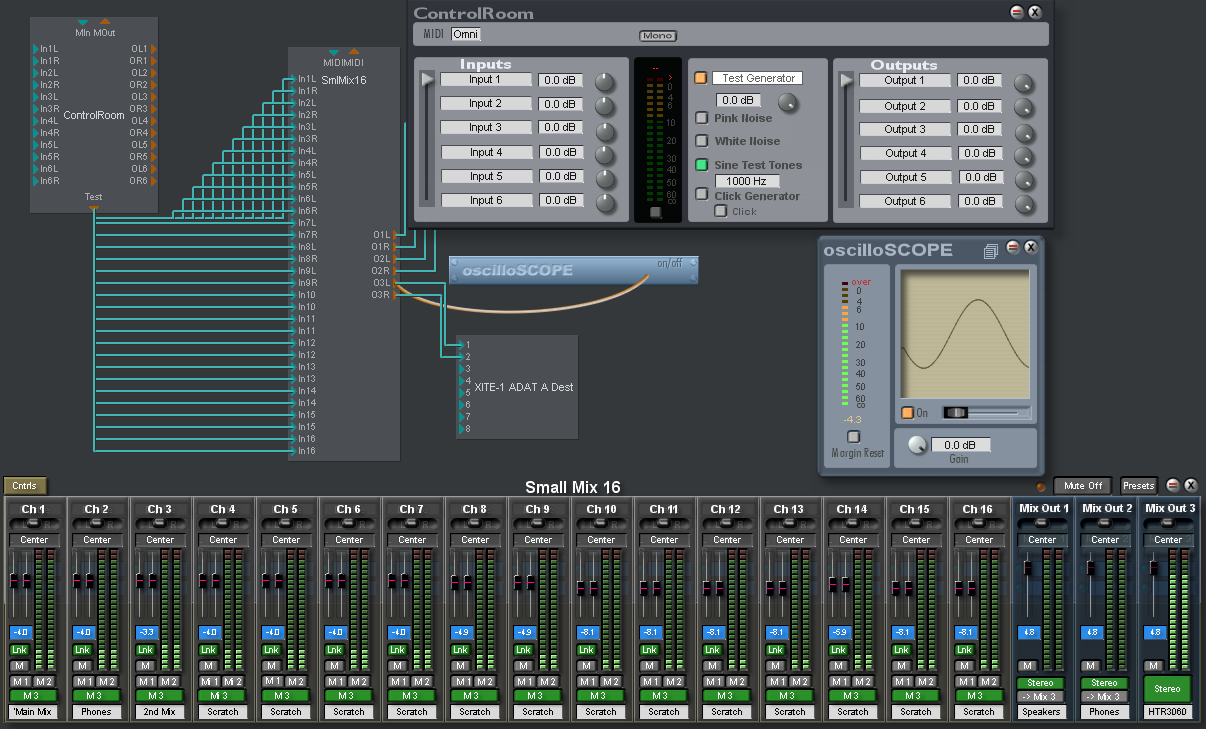Click the XITE-1 ADAT A Dest module
This screenshot has width=1206, height=729.
(x=517, y=387)
